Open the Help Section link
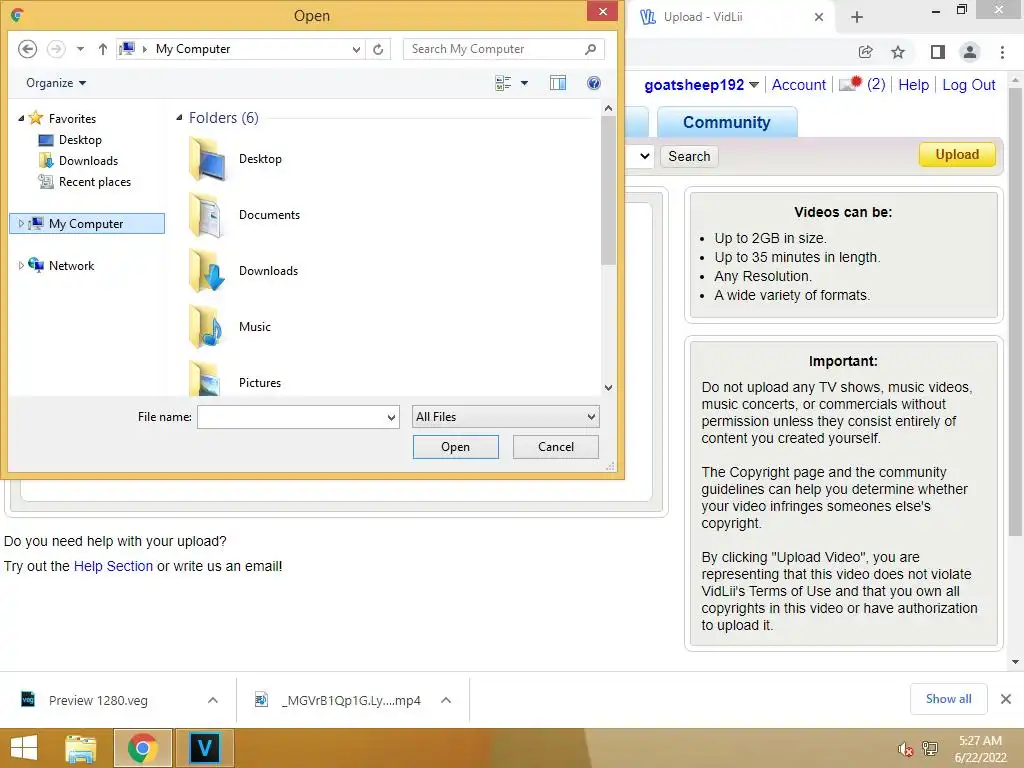 tap(113, 566)
